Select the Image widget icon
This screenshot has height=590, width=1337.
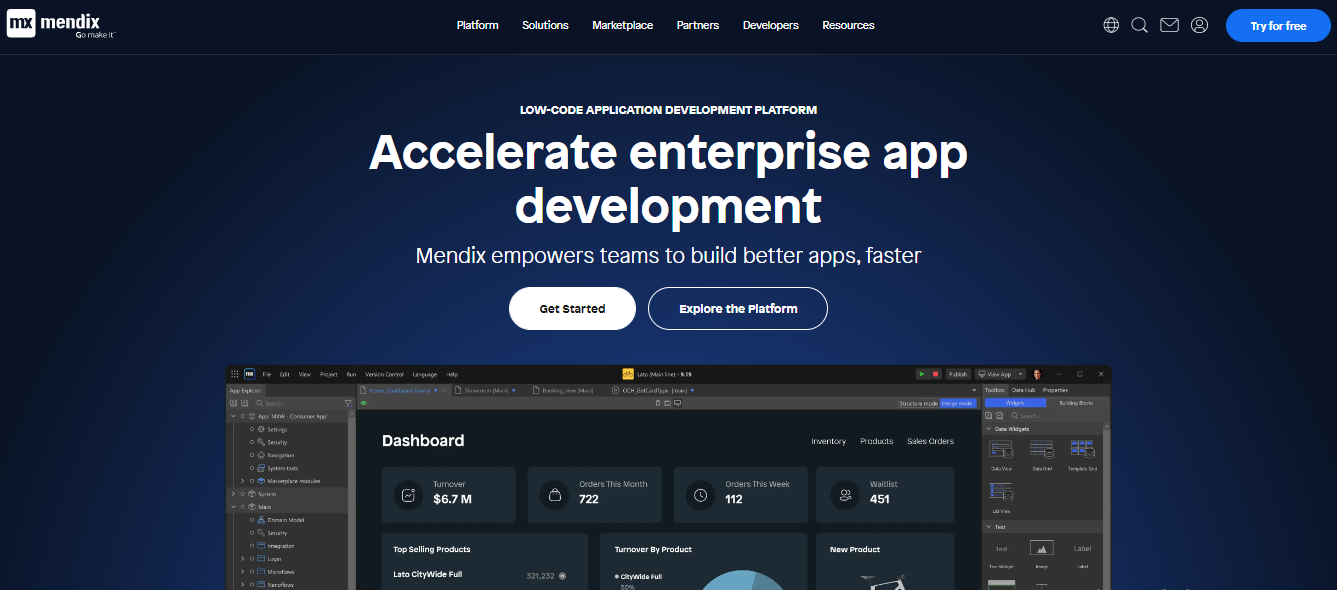pyautogui.click(x=1042, y=548)
